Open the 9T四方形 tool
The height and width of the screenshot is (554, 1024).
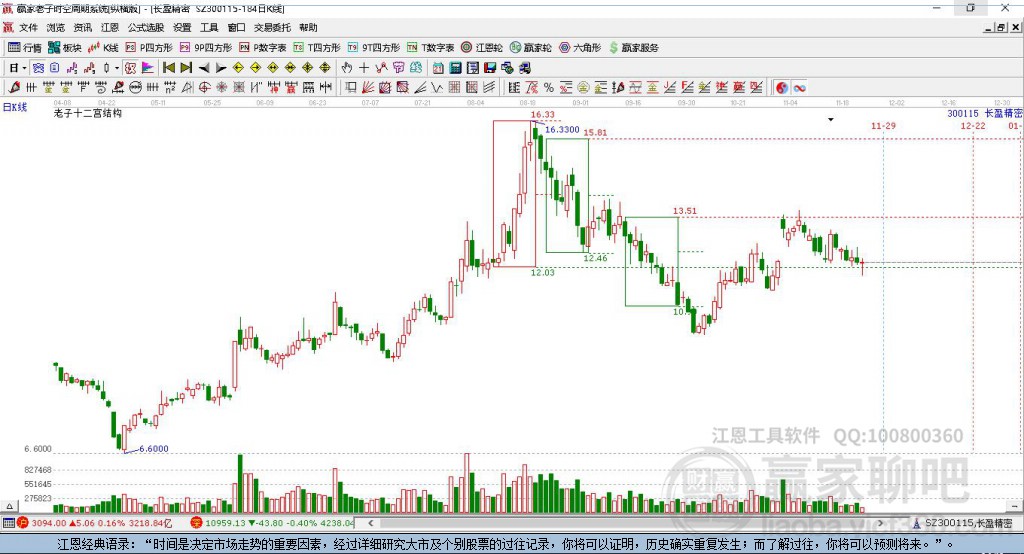click(374, 48)
